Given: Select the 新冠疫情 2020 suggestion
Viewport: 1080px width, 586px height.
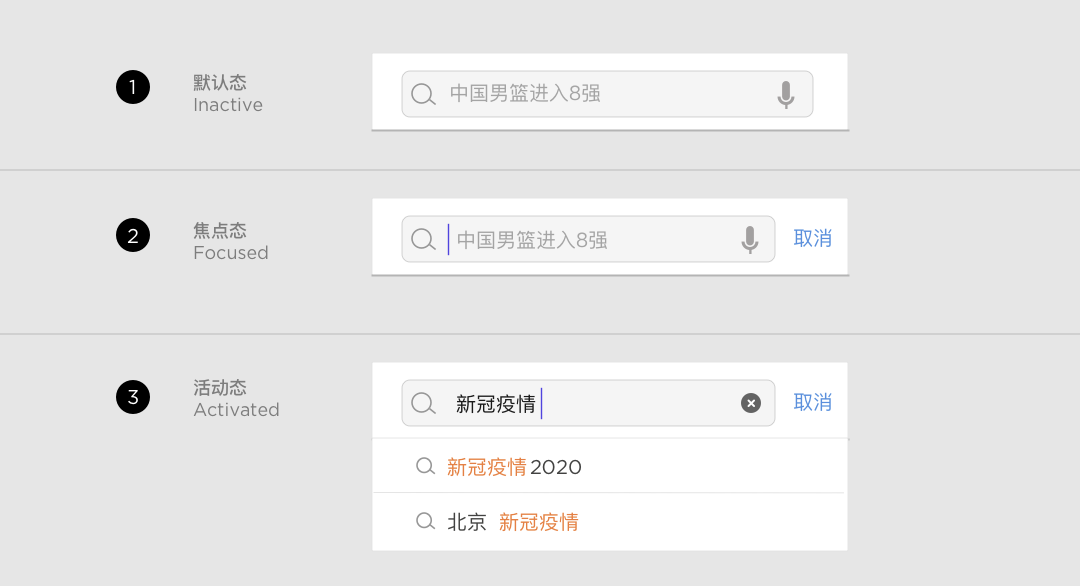Looking at the screenshot, I should pyautogui.click(x=610, y=466).
